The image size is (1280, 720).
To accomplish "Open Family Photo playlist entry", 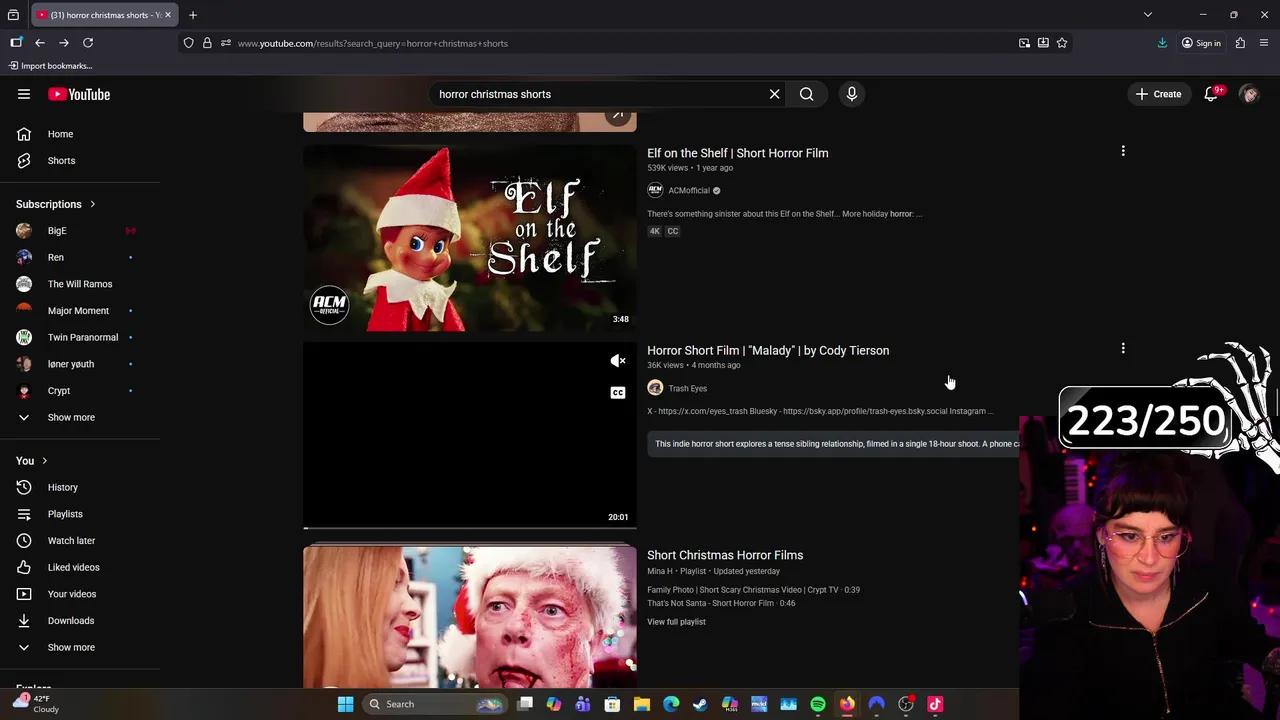I will 753,590.
